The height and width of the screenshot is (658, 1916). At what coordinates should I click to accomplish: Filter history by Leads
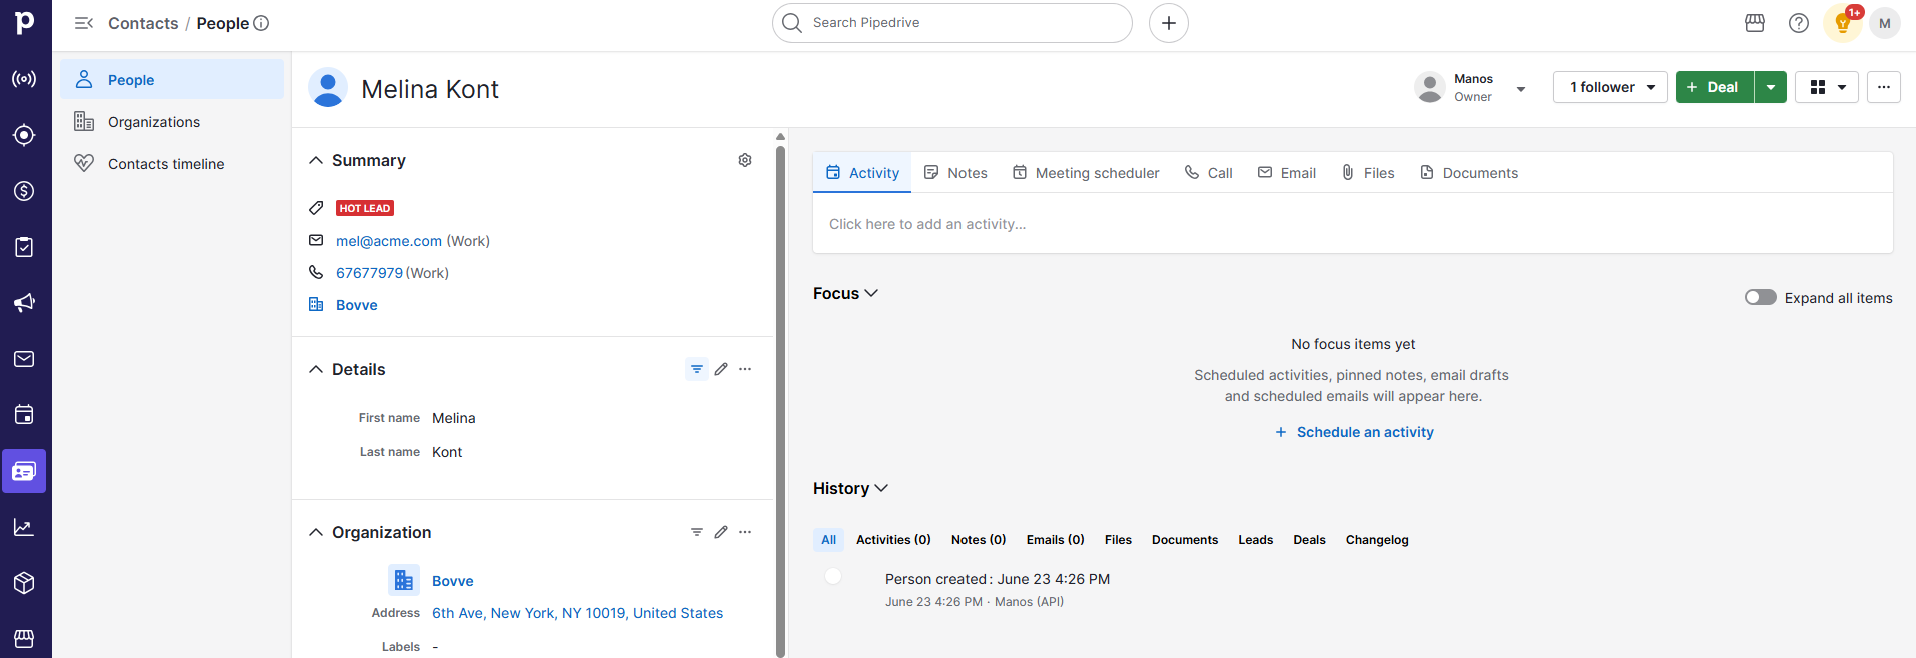[1256, 540]
